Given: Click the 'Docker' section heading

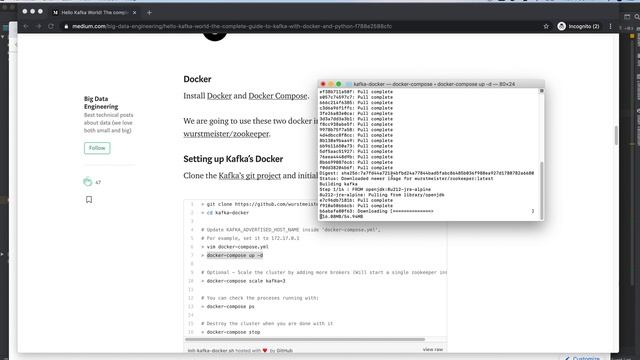Looking at the screenshot, I should tap(197, 79).
